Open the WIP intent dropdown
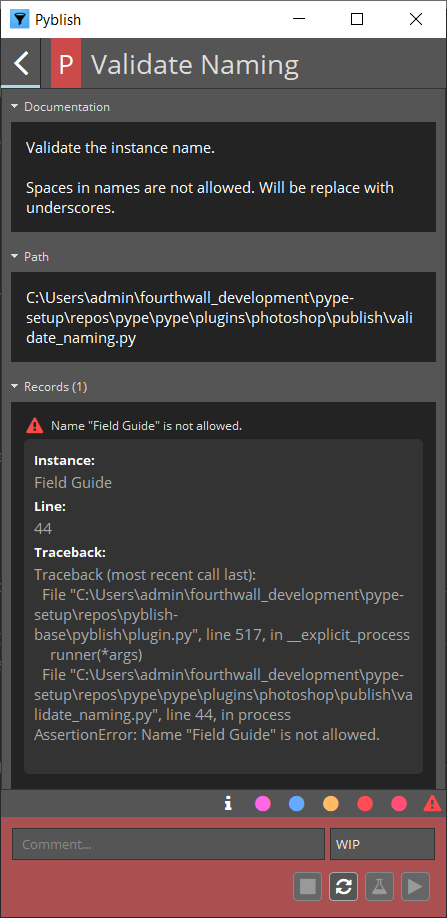The width and height of the screenshot is (447, 918). click(383, 844)
